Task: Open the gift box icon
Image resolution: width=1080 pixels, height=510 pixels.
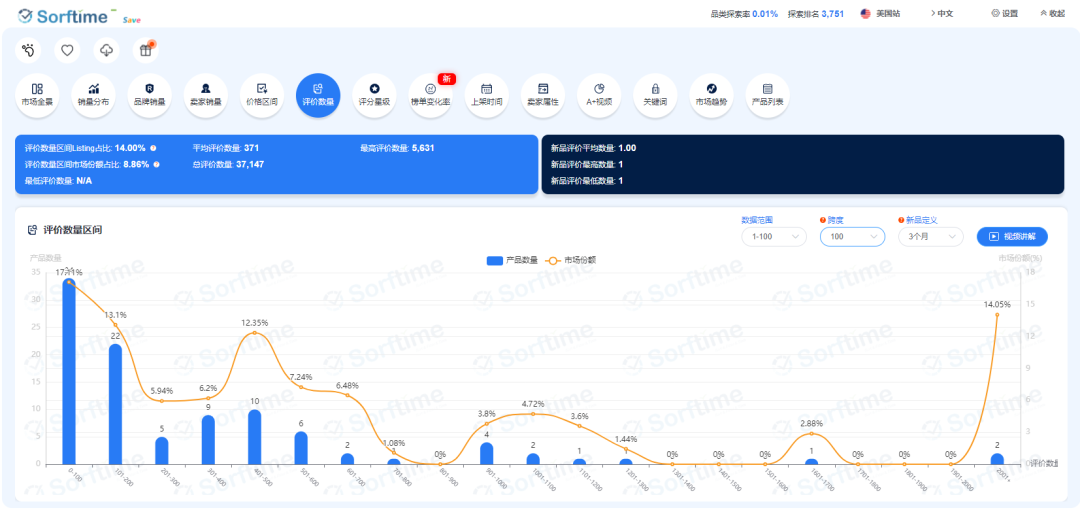Action: click(x=145, y=50)
